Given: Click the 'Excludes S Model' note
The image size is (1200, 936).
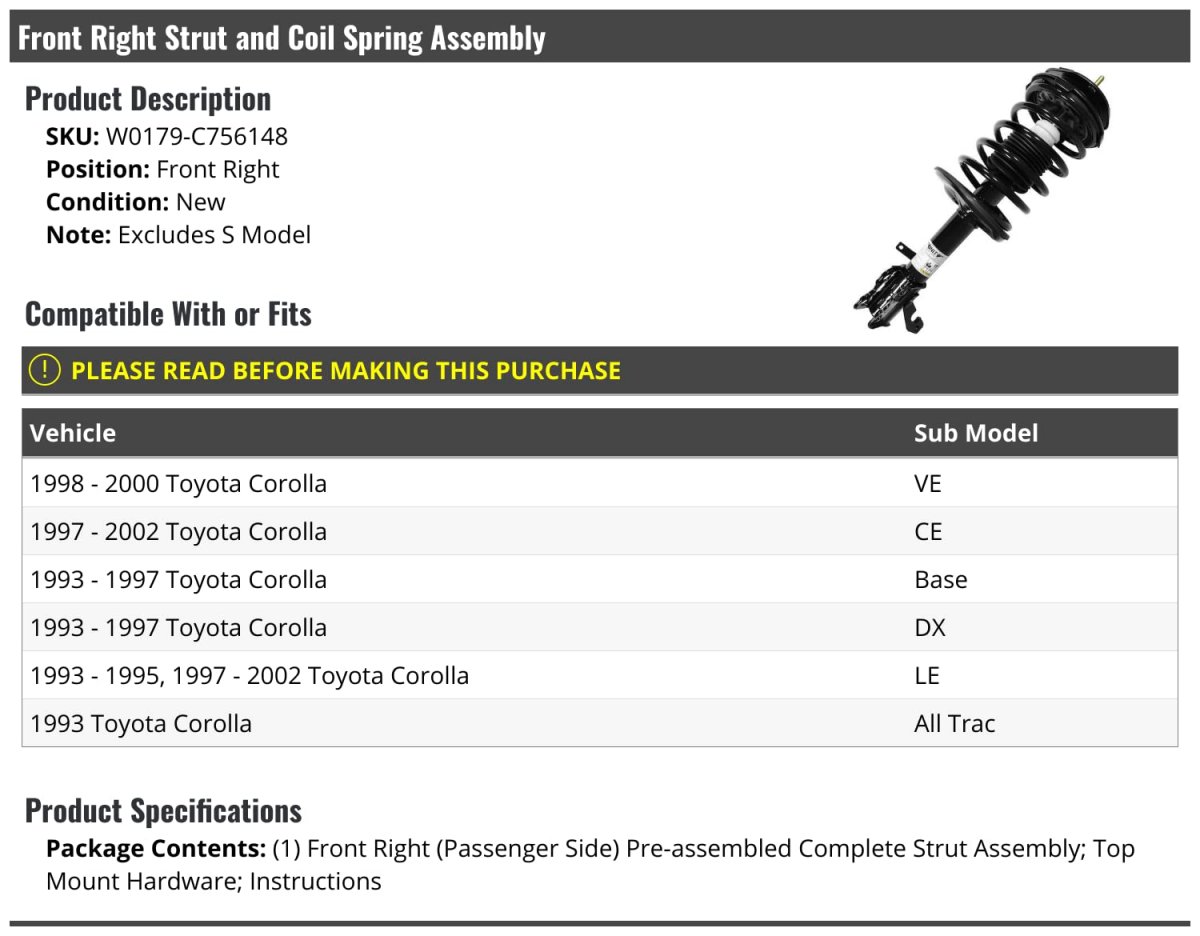Looking at the screenshot, I should click(x=214, y=235).
